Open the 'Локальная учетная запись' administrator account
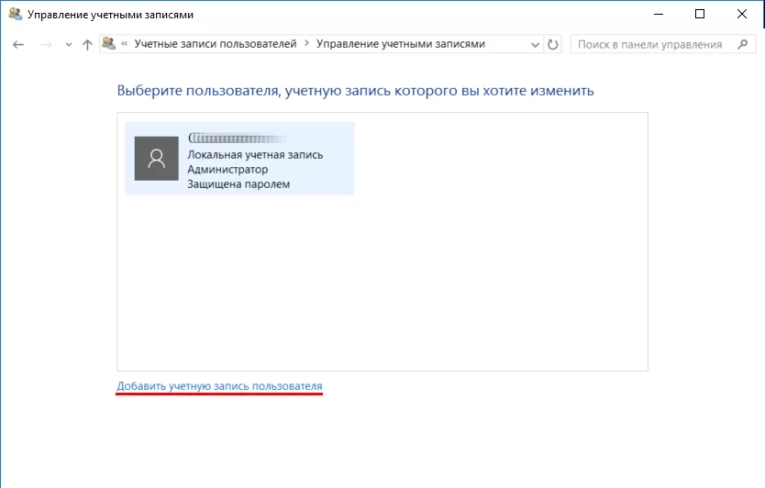 click(x=255, y=156)
